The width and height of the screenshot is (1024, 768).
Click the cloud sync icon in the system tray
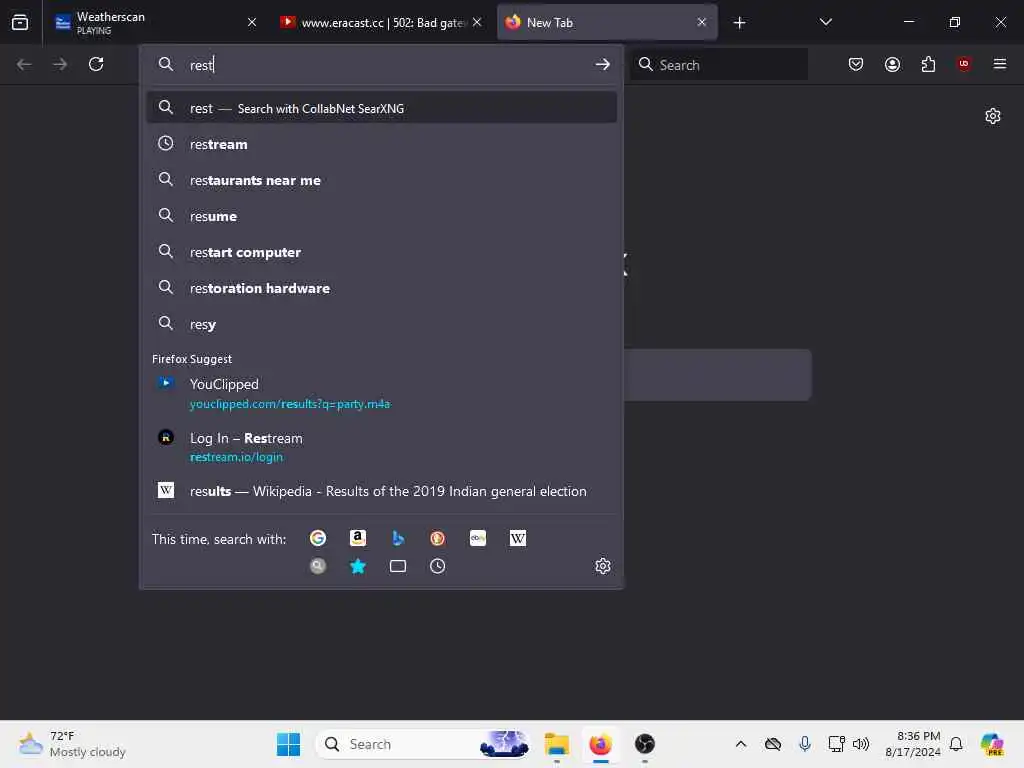[x=773, y=744]
